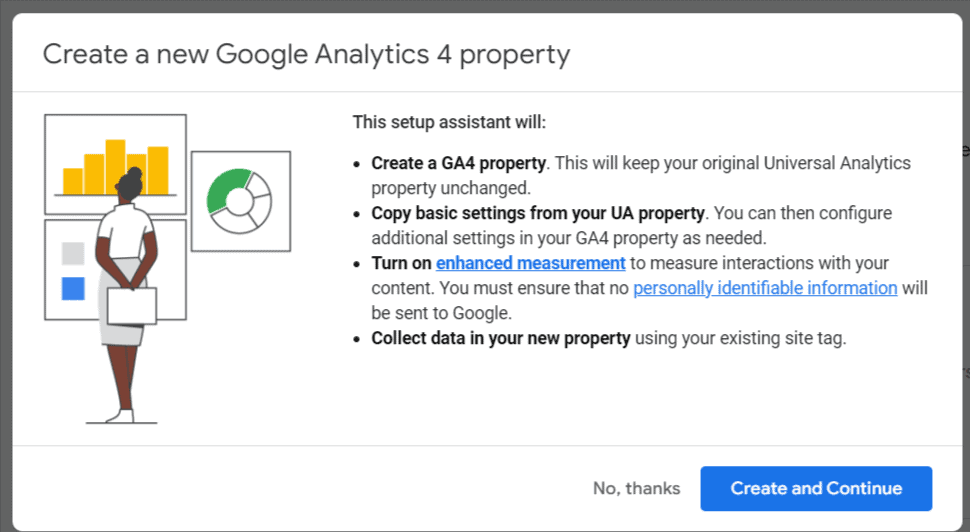Screen dimensions: 970x532
Task: Click the white tablet held by the figure
Action: tap(132, 306)
